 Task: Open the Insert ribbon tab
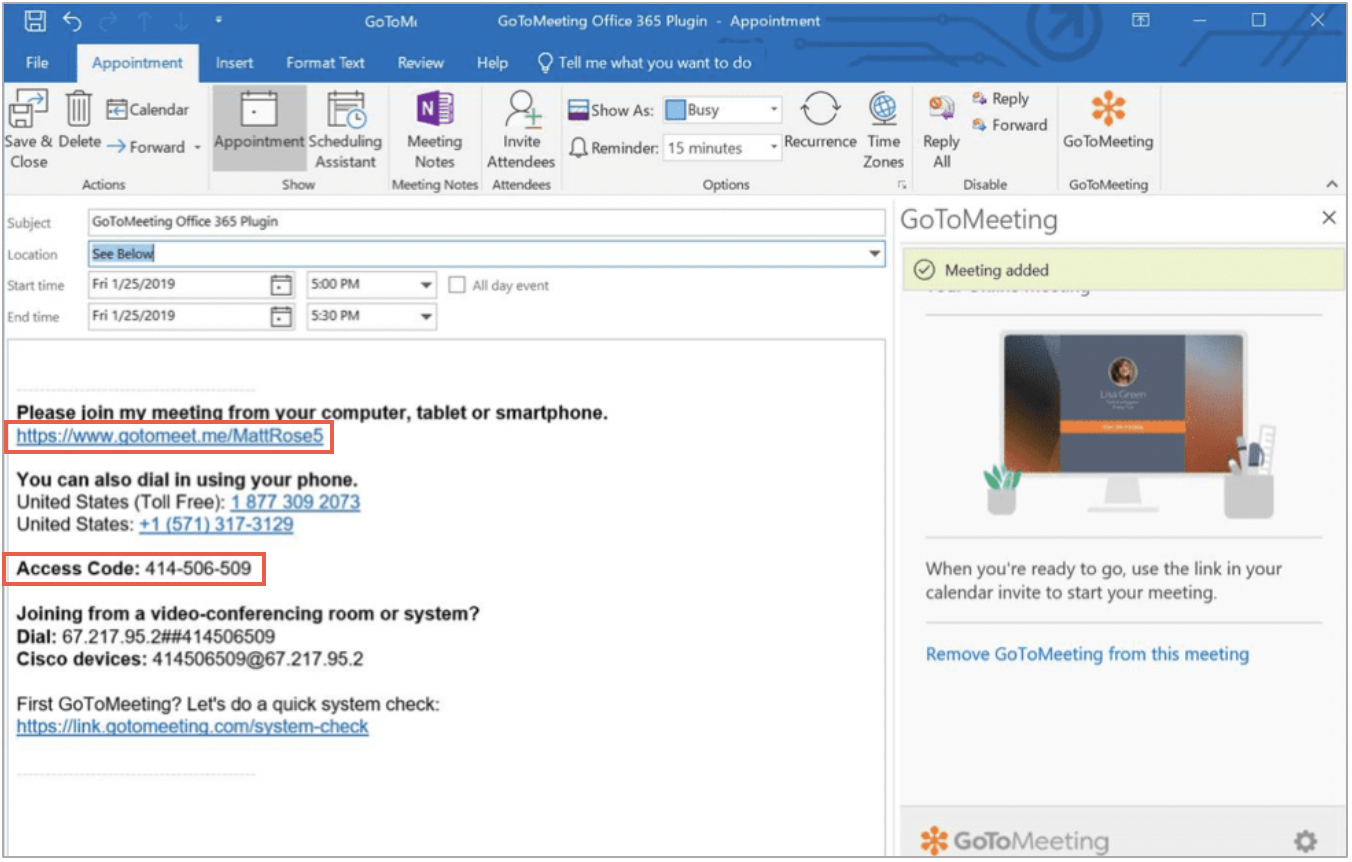(234, 62)
